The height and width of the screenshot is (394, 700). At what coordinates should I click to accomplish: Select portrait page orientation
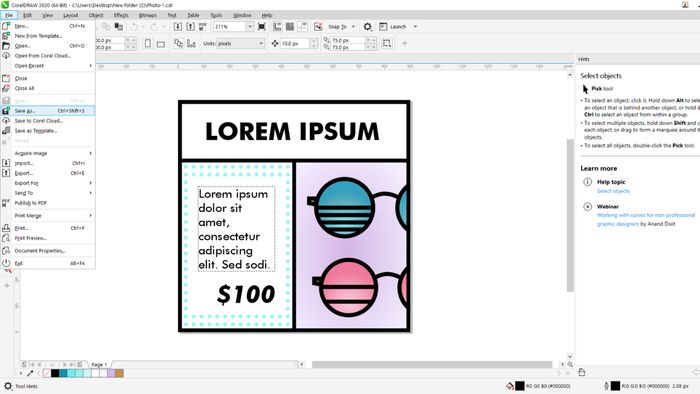[148, 43]
